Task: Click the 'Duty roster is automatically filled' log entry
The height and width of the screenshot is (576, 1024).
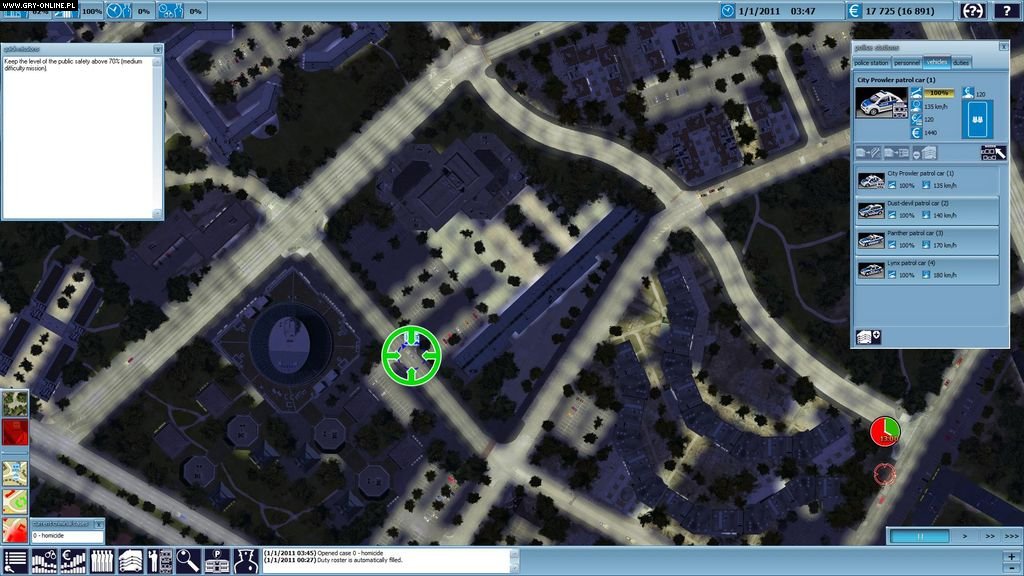Action: [x=333, y=560]
